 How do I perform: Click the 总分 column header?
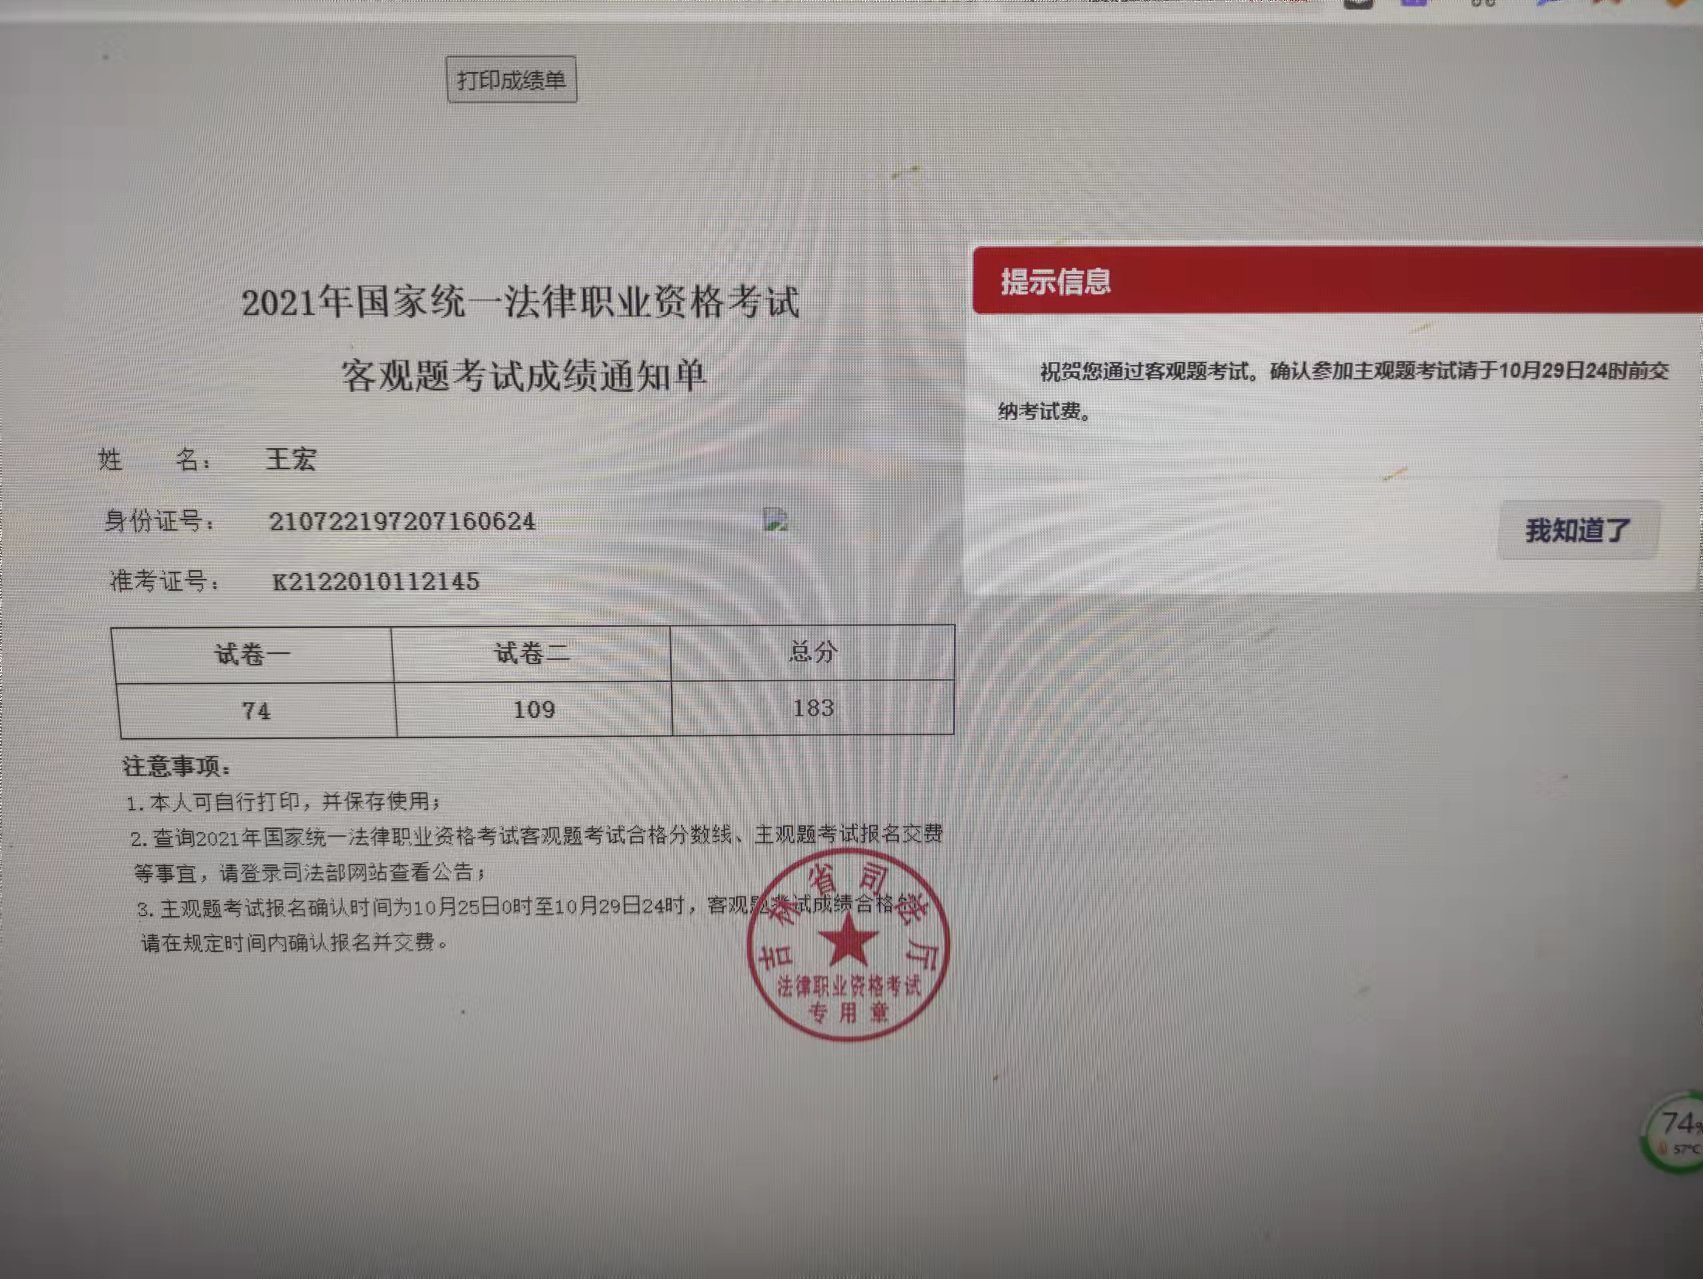point(812,652)
